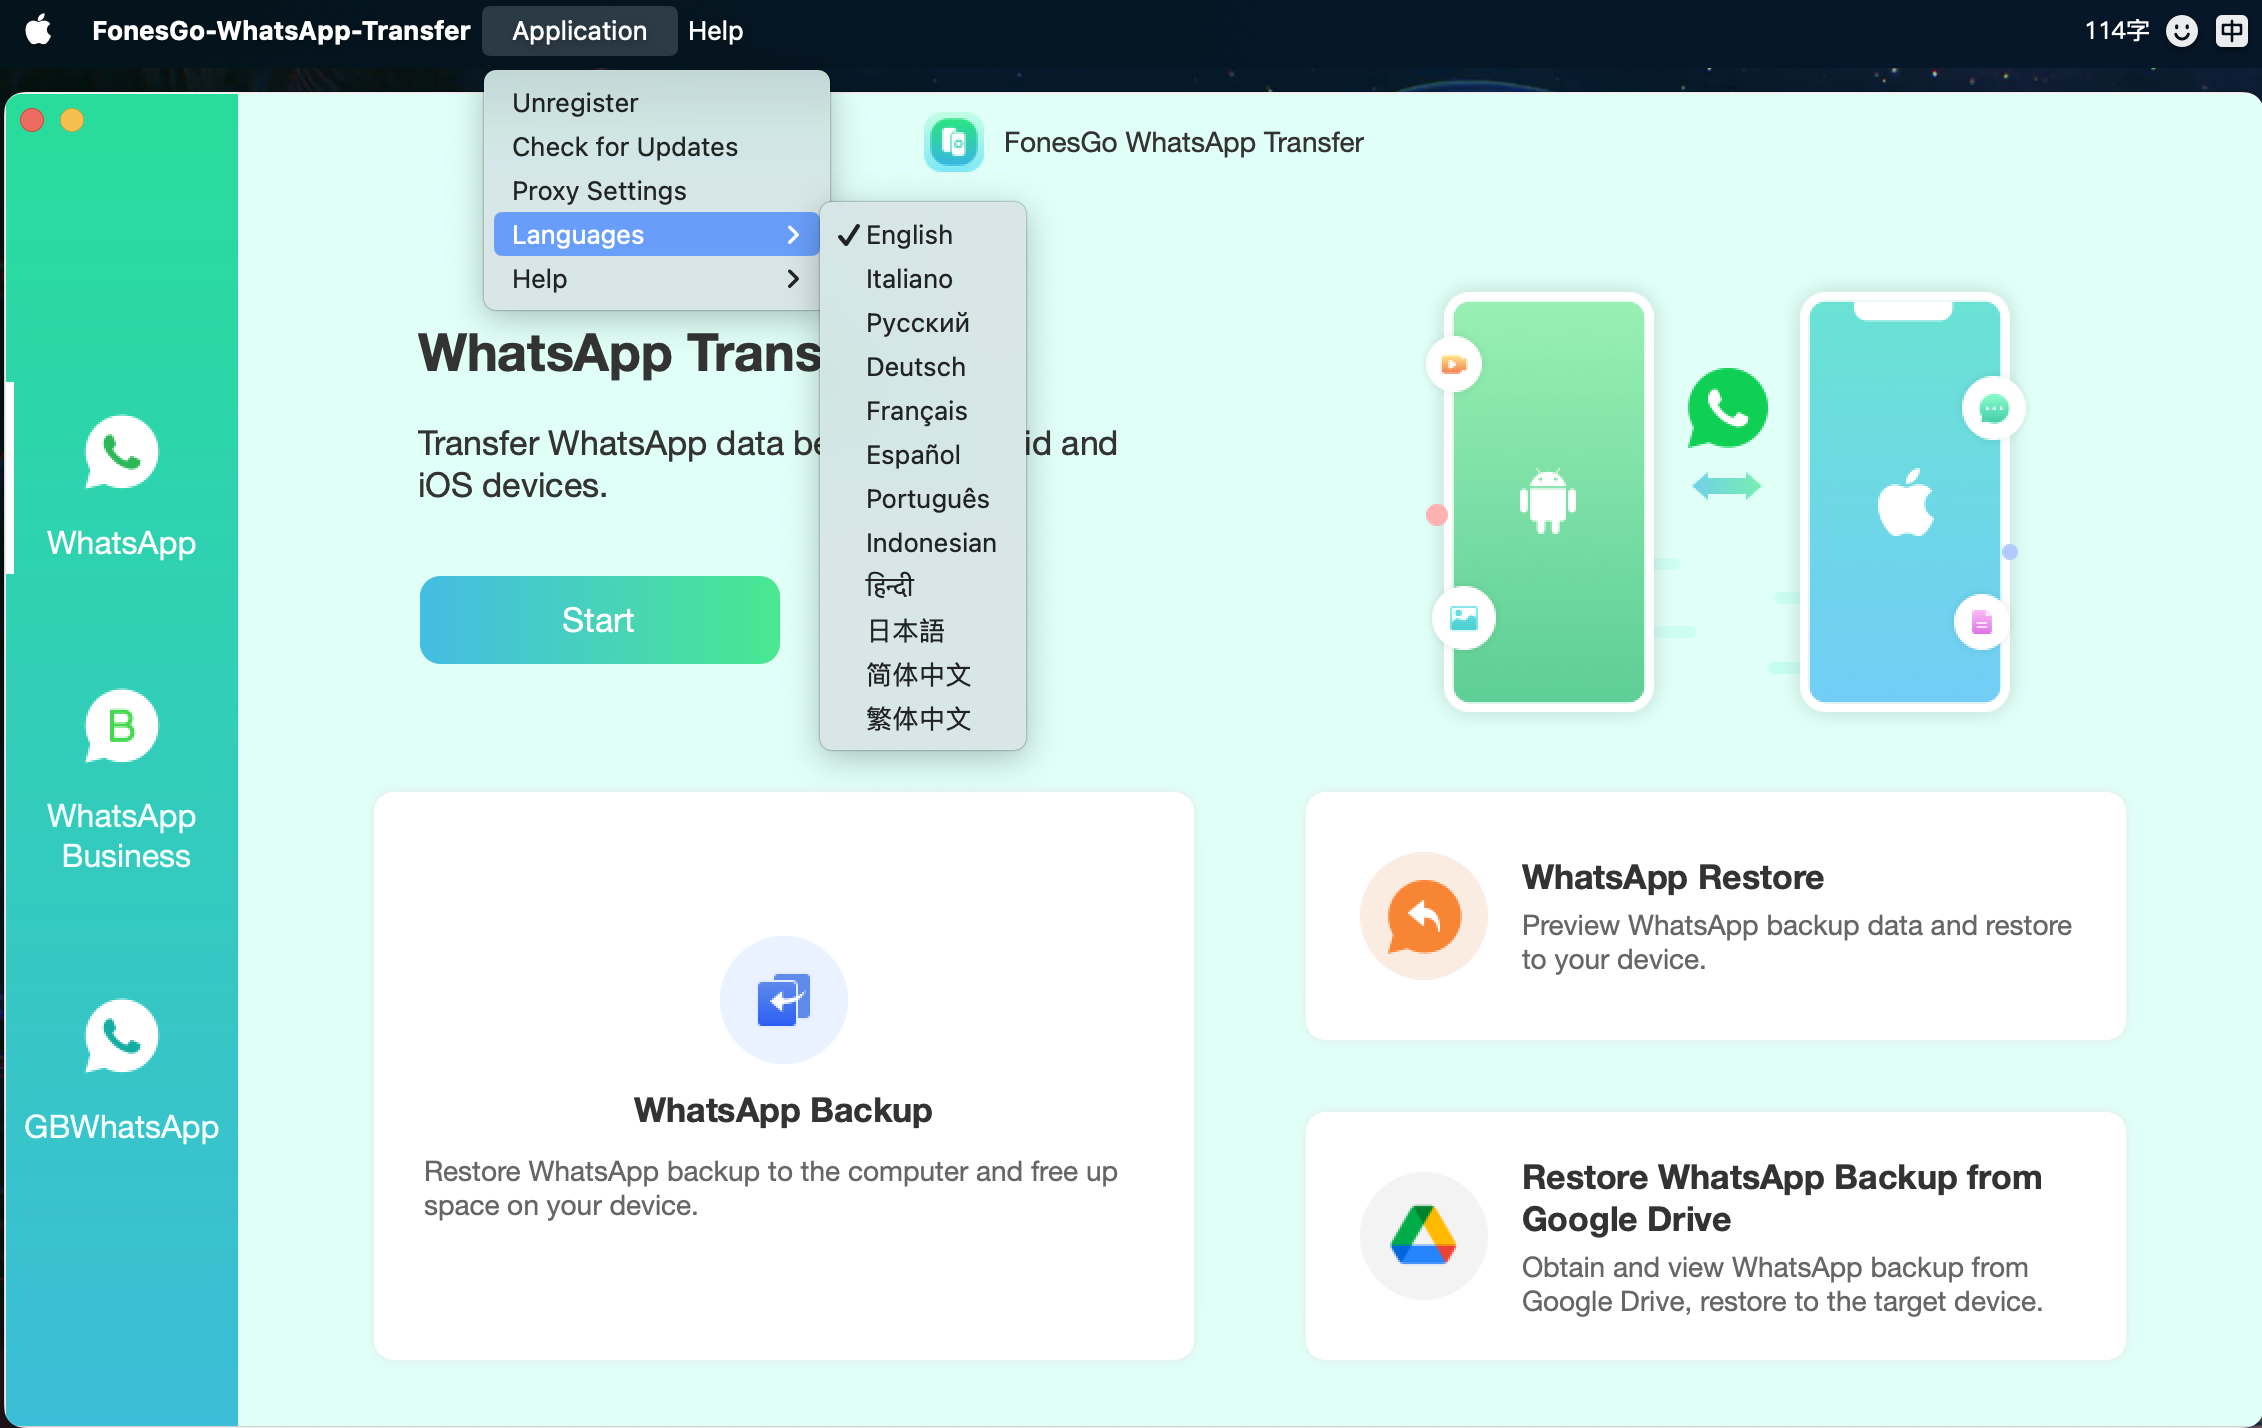Viewport: 2262px width, 1428px height.
Task: Switch language to हिन्दी
Action: tap(923, 587)
